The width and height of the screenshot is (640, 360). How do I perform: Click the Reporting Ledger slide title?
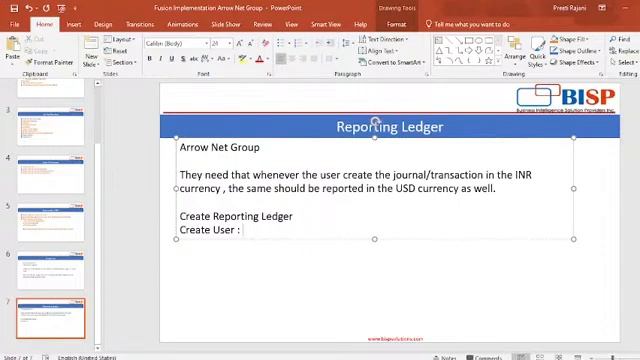(389, 127)
